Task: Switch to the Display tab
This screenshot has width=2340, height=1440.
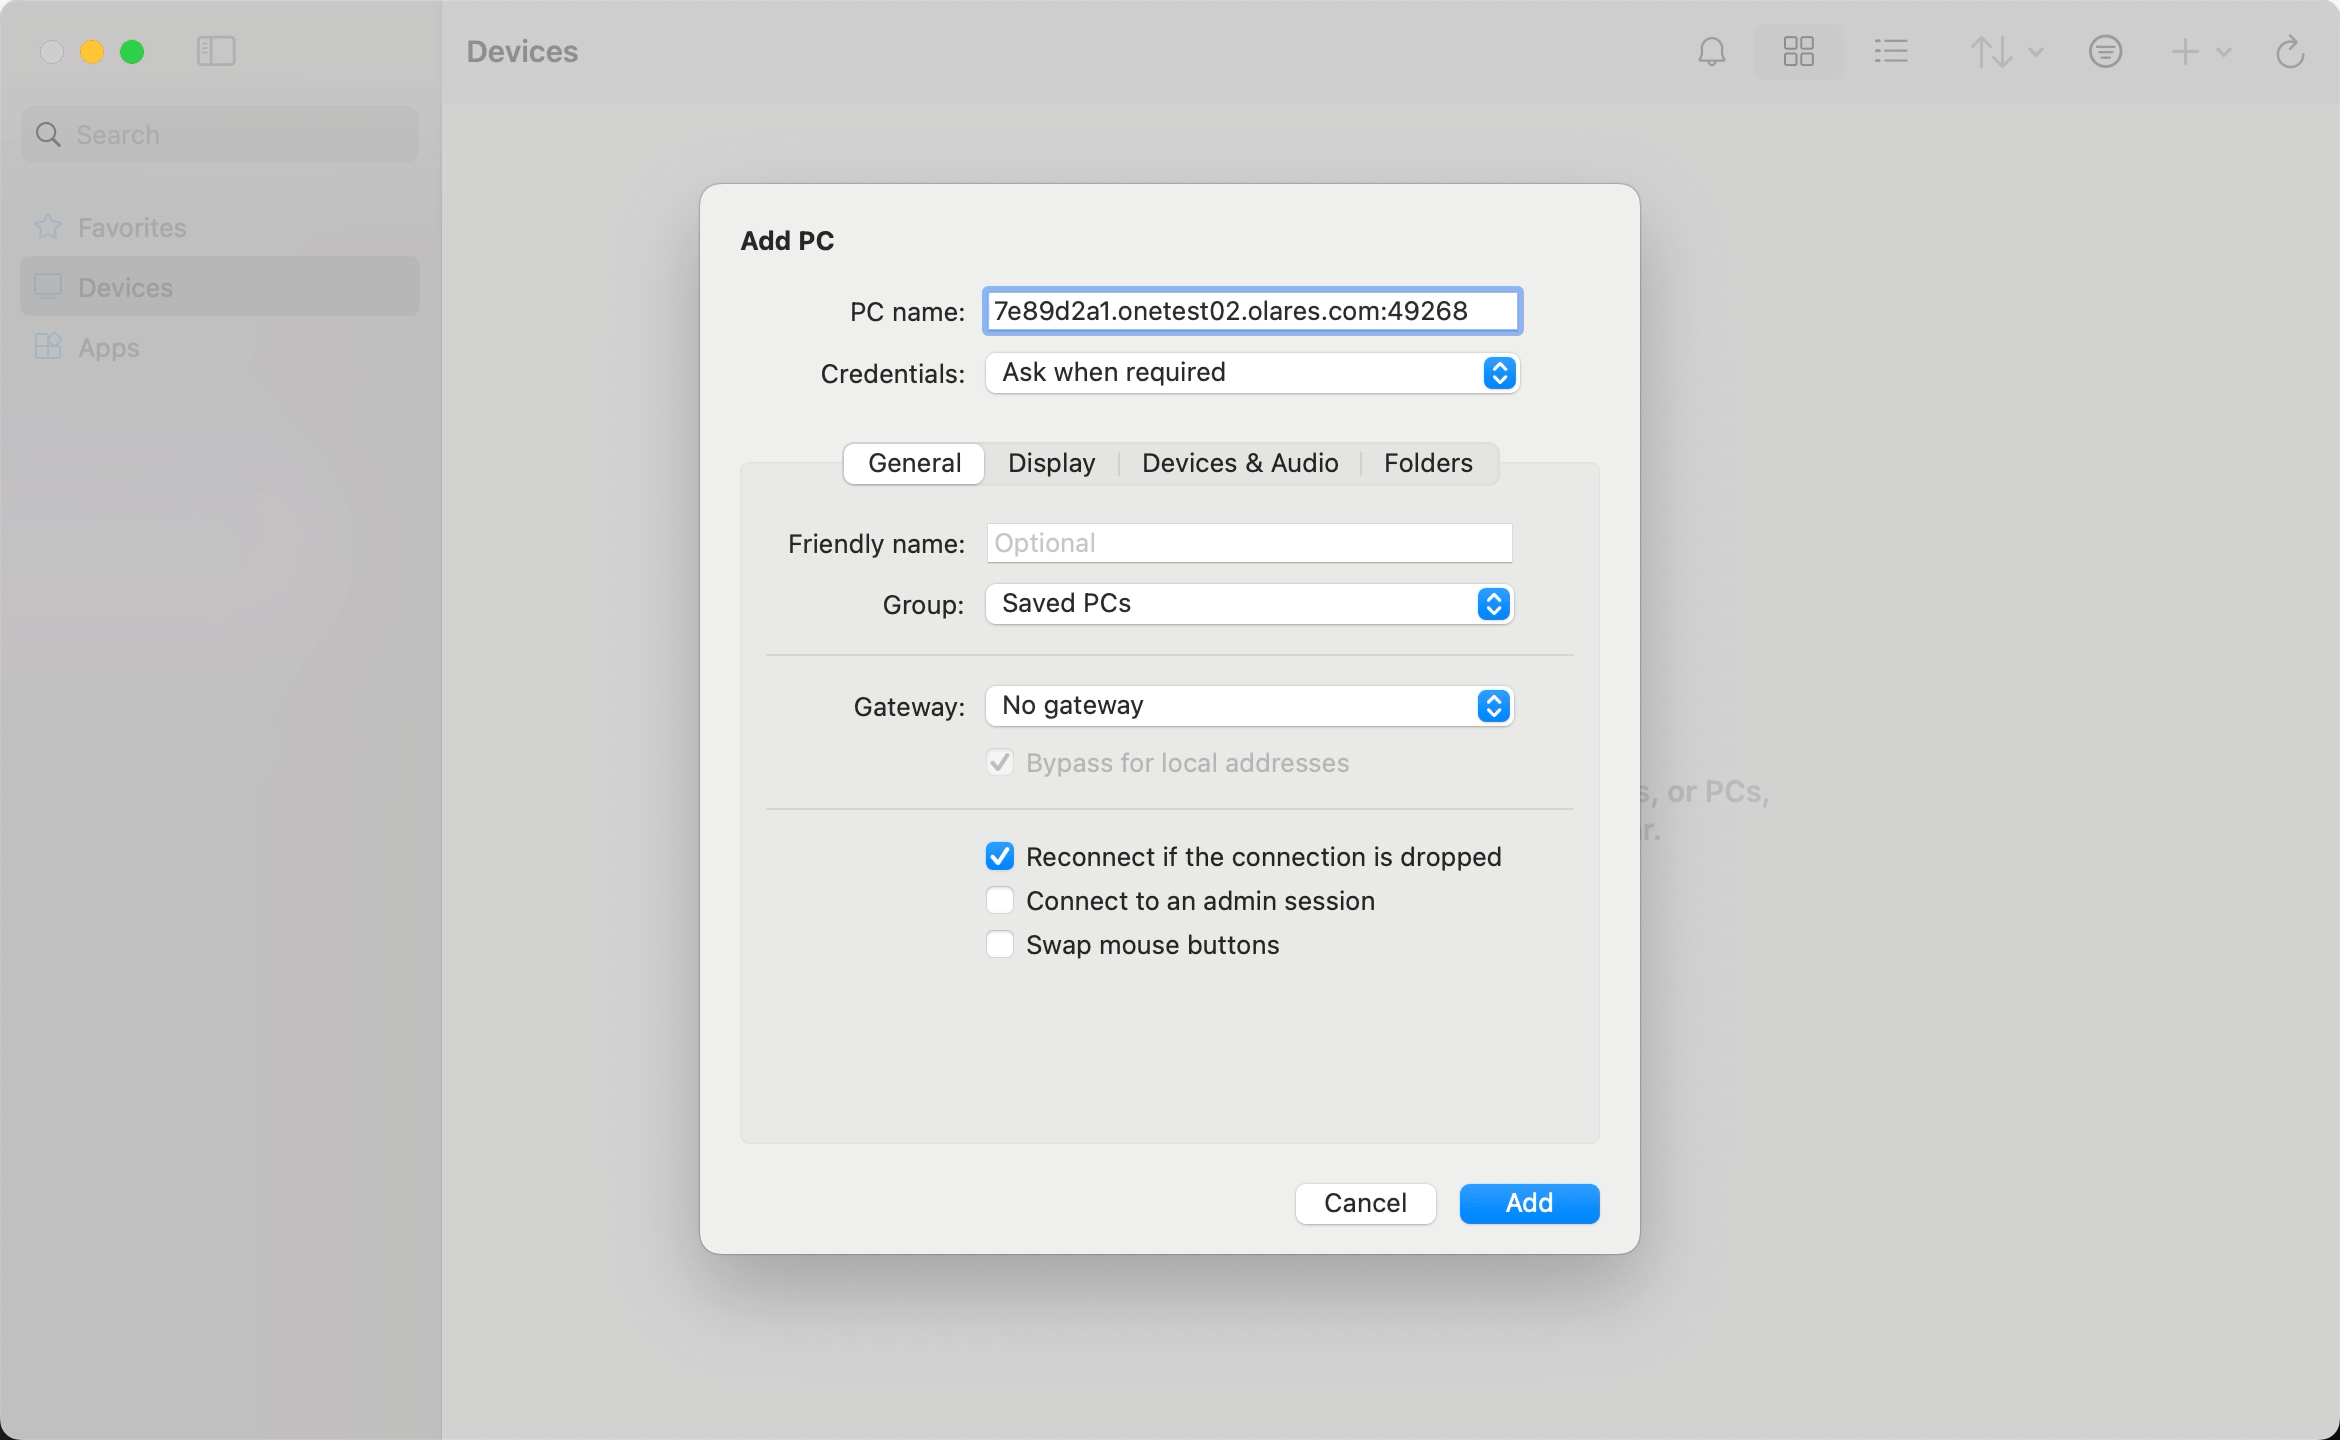Action: point(1051,464)
